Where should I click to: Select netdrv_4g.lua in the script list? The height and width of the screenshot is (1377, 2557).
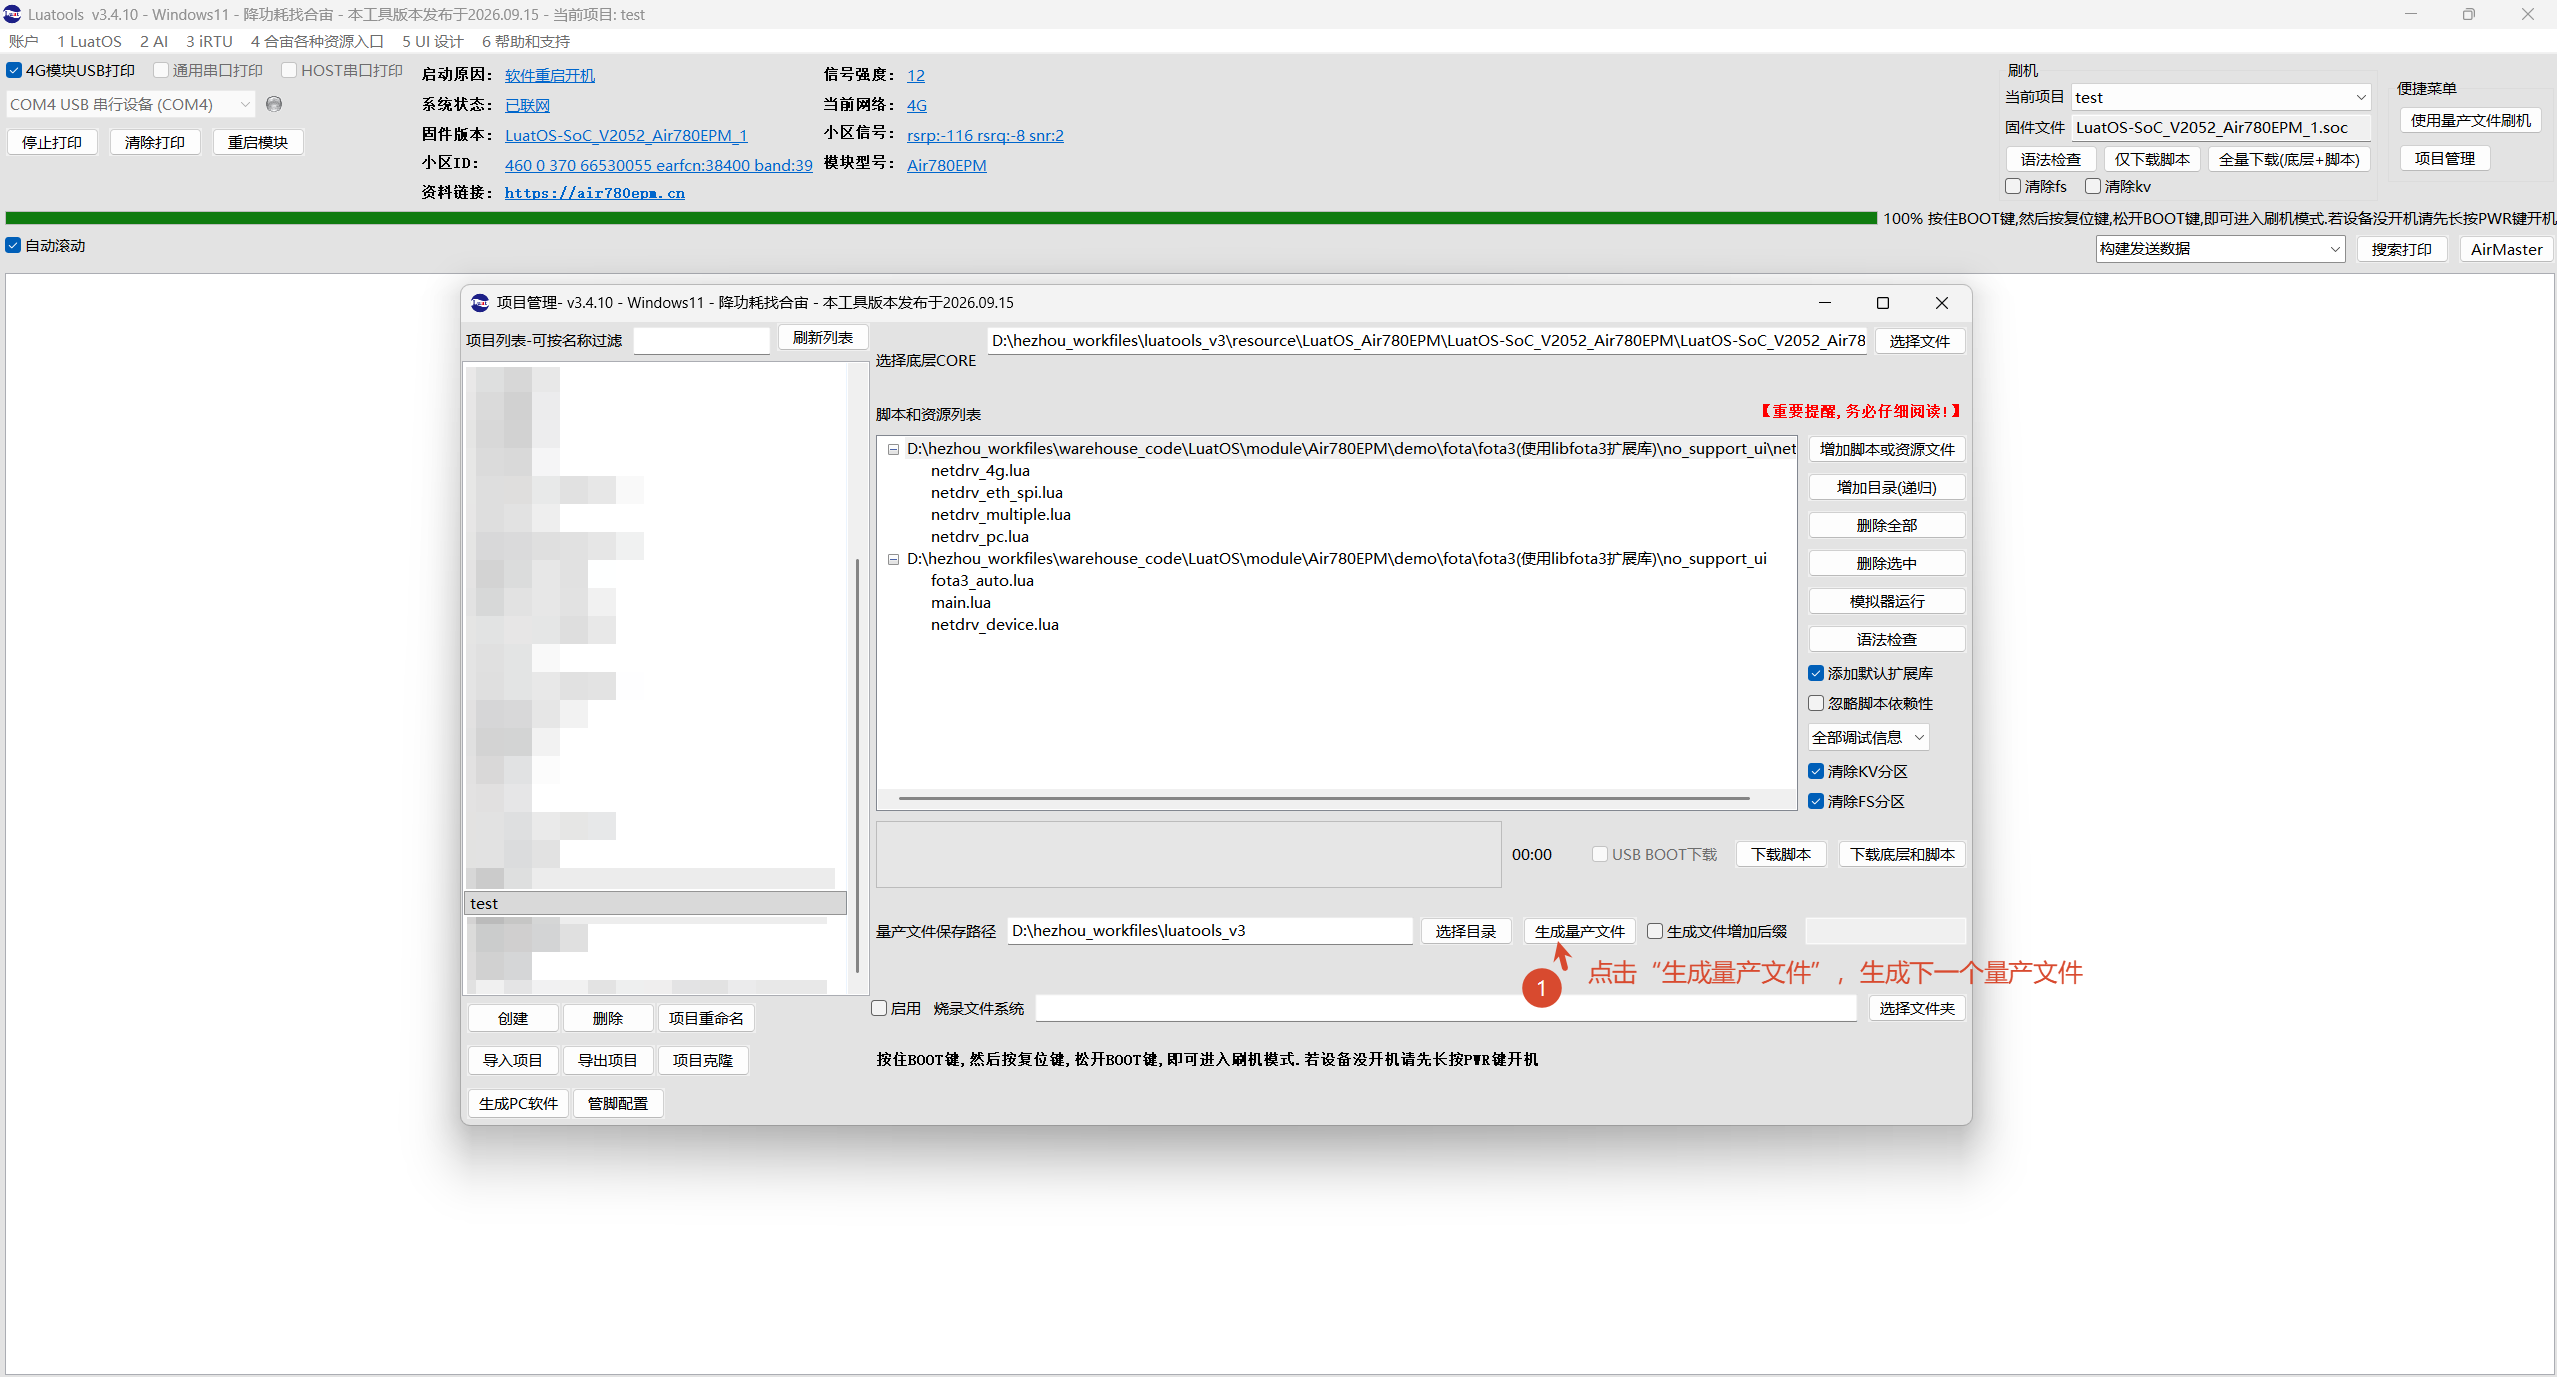[980, 470]
